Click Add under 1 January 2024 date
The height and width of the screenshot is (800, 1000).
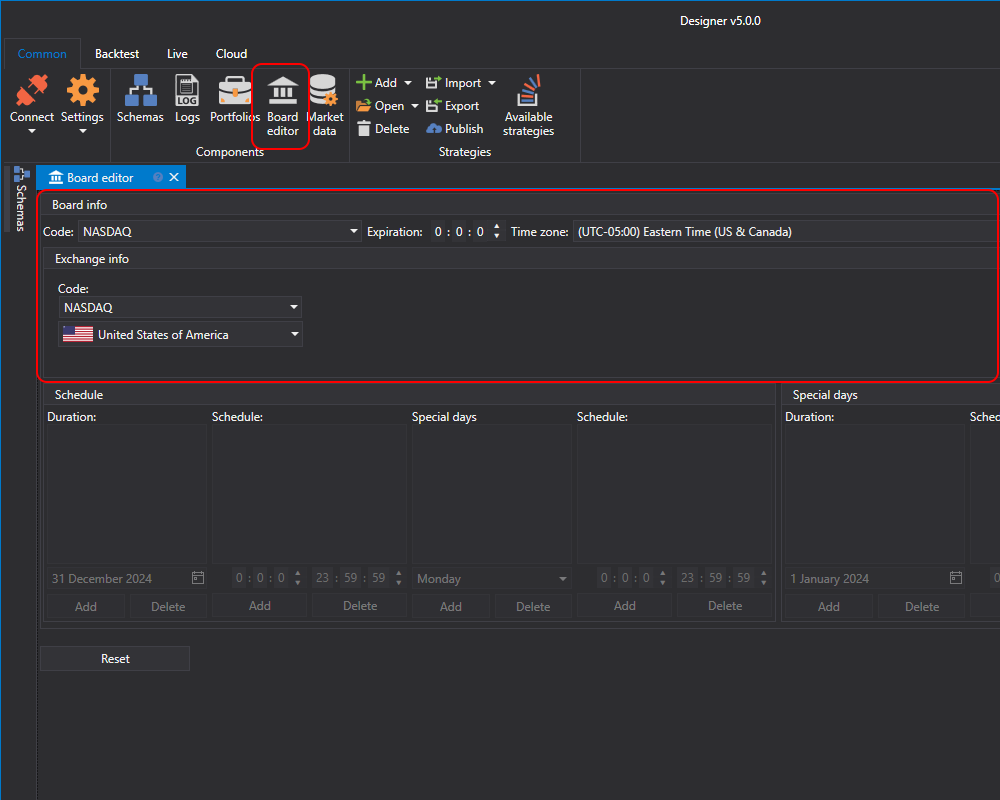(x=828, y=607)
